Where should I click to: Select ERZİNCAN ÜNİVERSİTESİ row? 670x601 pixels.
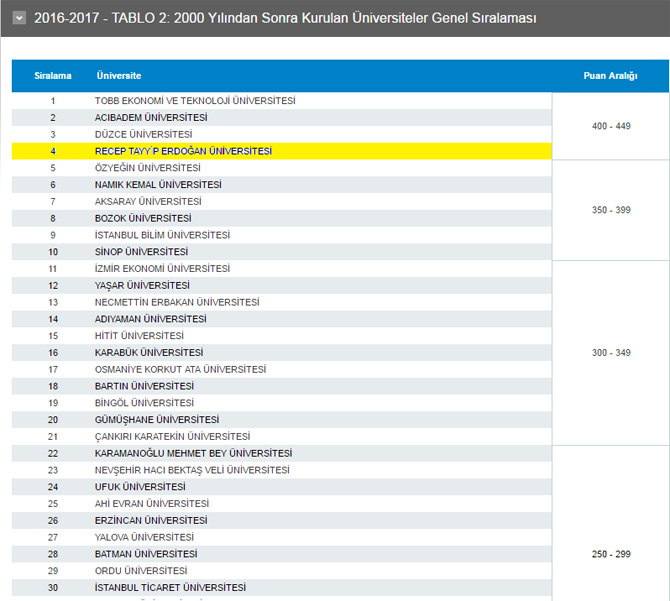(x=282, y=521)
